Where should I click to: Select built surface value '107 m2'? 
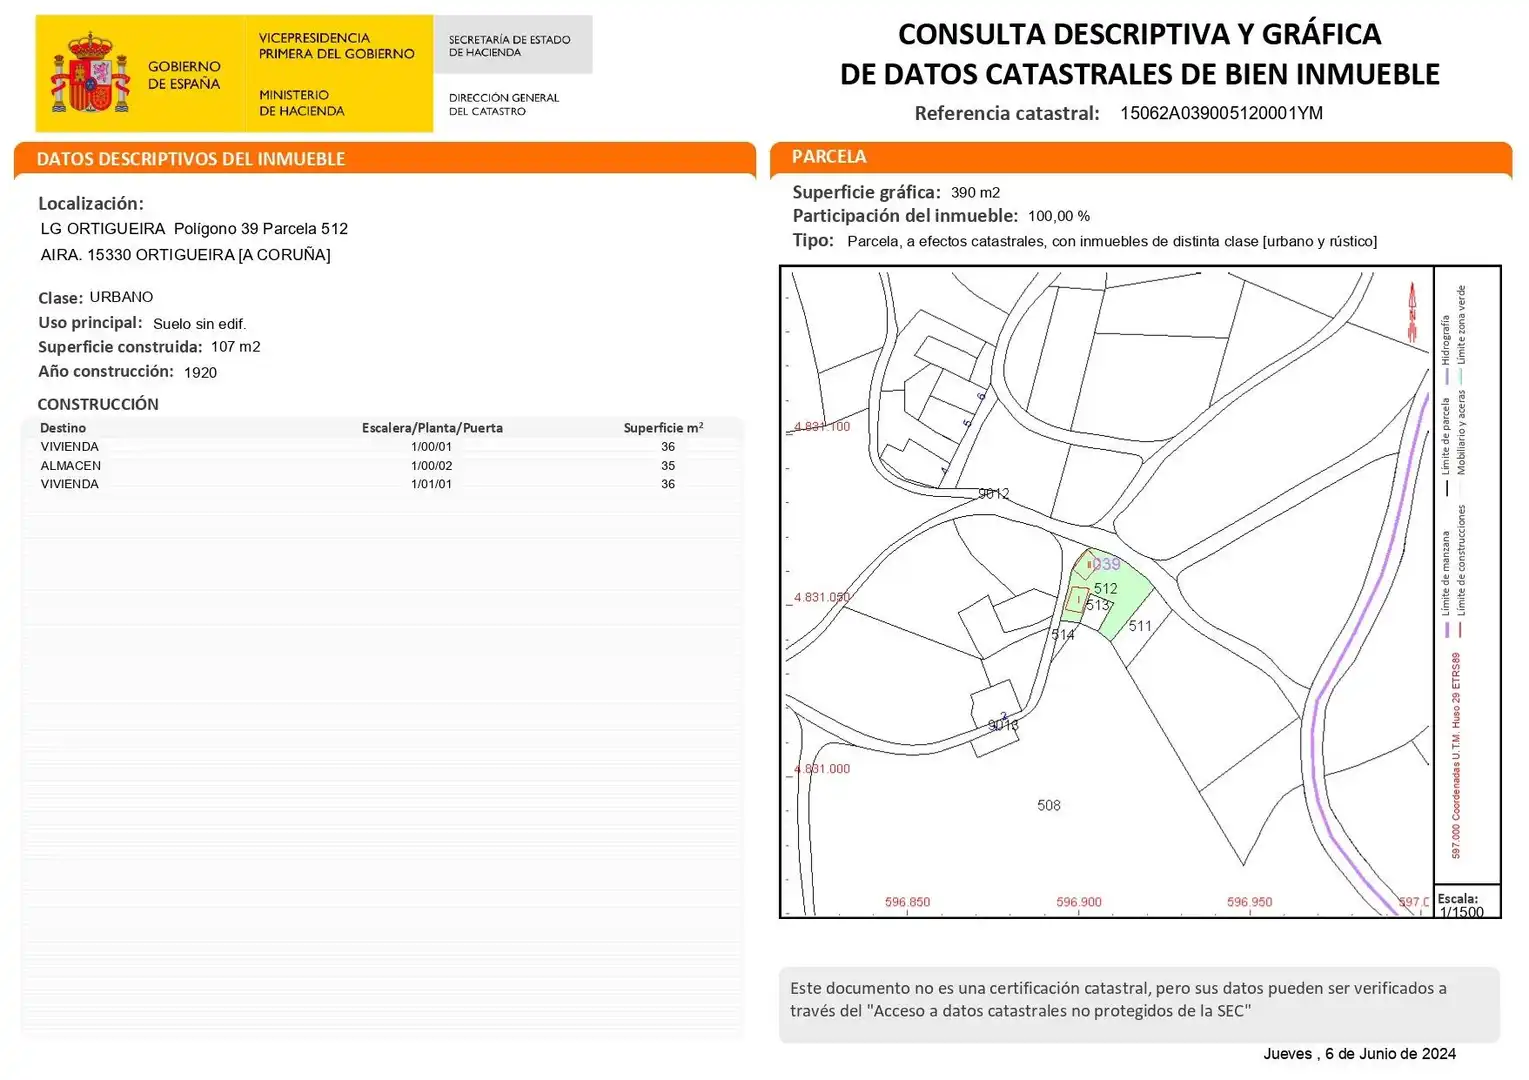pyautogui.click(x=235, y=347)
